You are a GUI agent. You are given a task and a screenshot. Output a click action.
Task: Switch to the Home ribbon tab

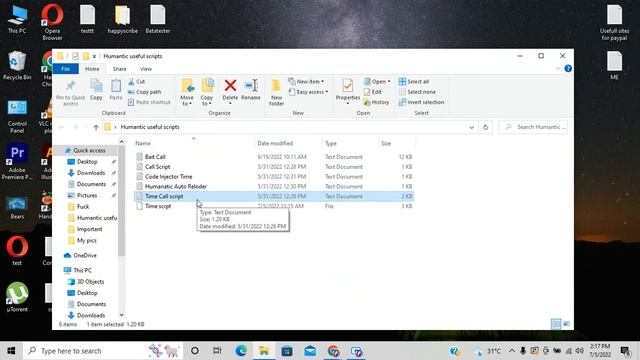tap(92, 69)
